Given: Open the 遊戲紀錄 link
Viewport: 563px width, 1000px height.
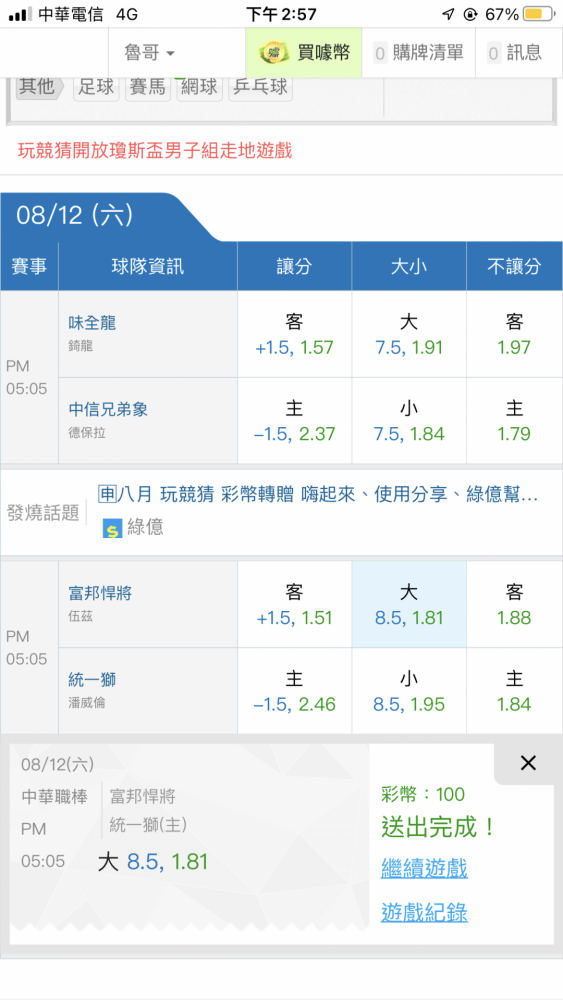Looking at the screenshot, I should click(x=424, y=913).
